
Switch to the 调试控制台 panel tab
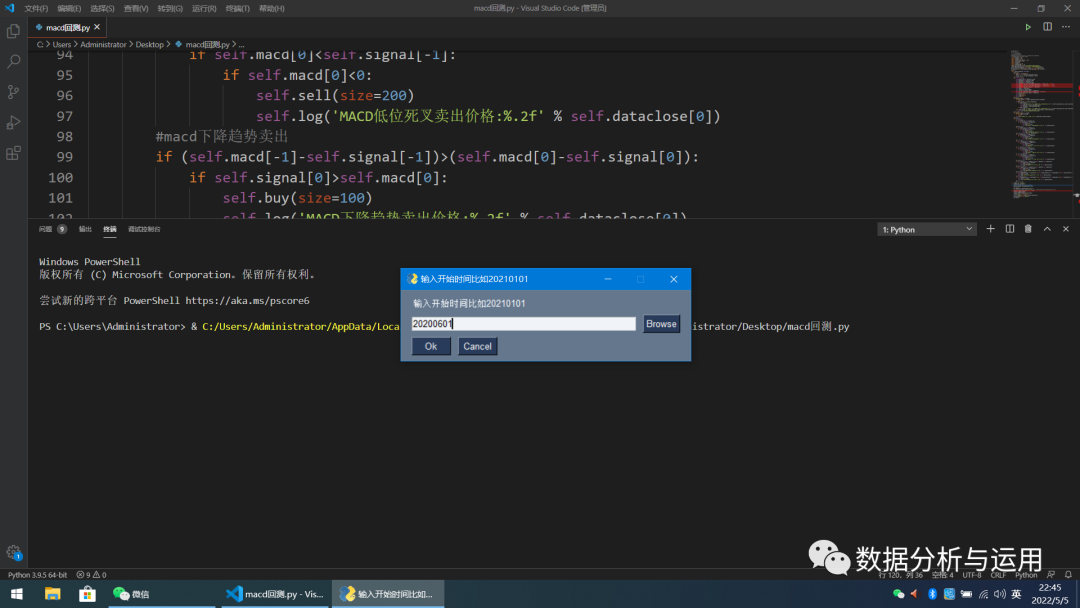[x=144, y=229]
